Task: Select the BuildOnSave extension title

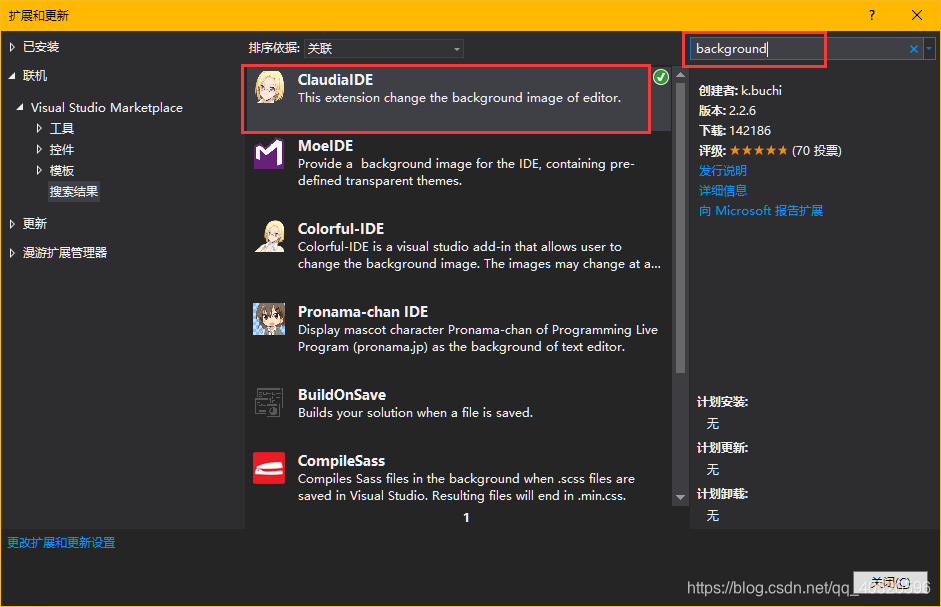Action: pos(342,394)
